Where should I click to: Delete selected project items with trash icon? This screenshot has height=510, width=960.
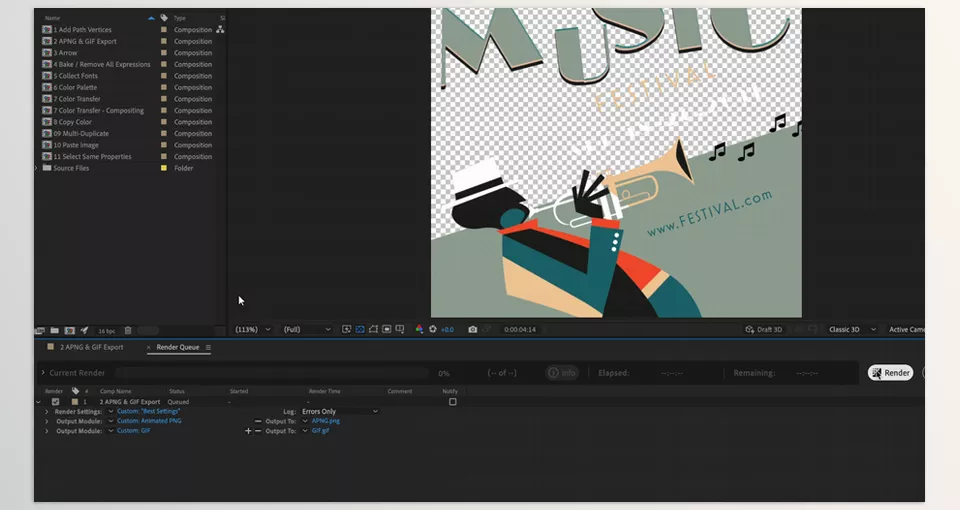pyautogui.click(x=128, y=331)
